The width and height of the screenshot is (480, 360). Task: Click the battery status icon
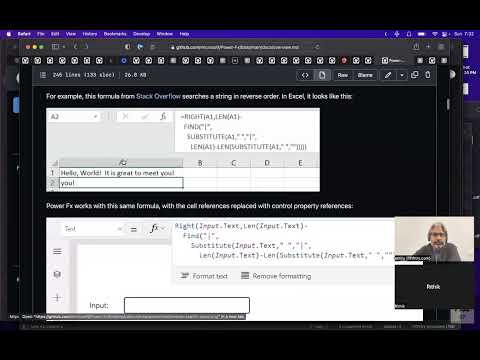[422, 34]
